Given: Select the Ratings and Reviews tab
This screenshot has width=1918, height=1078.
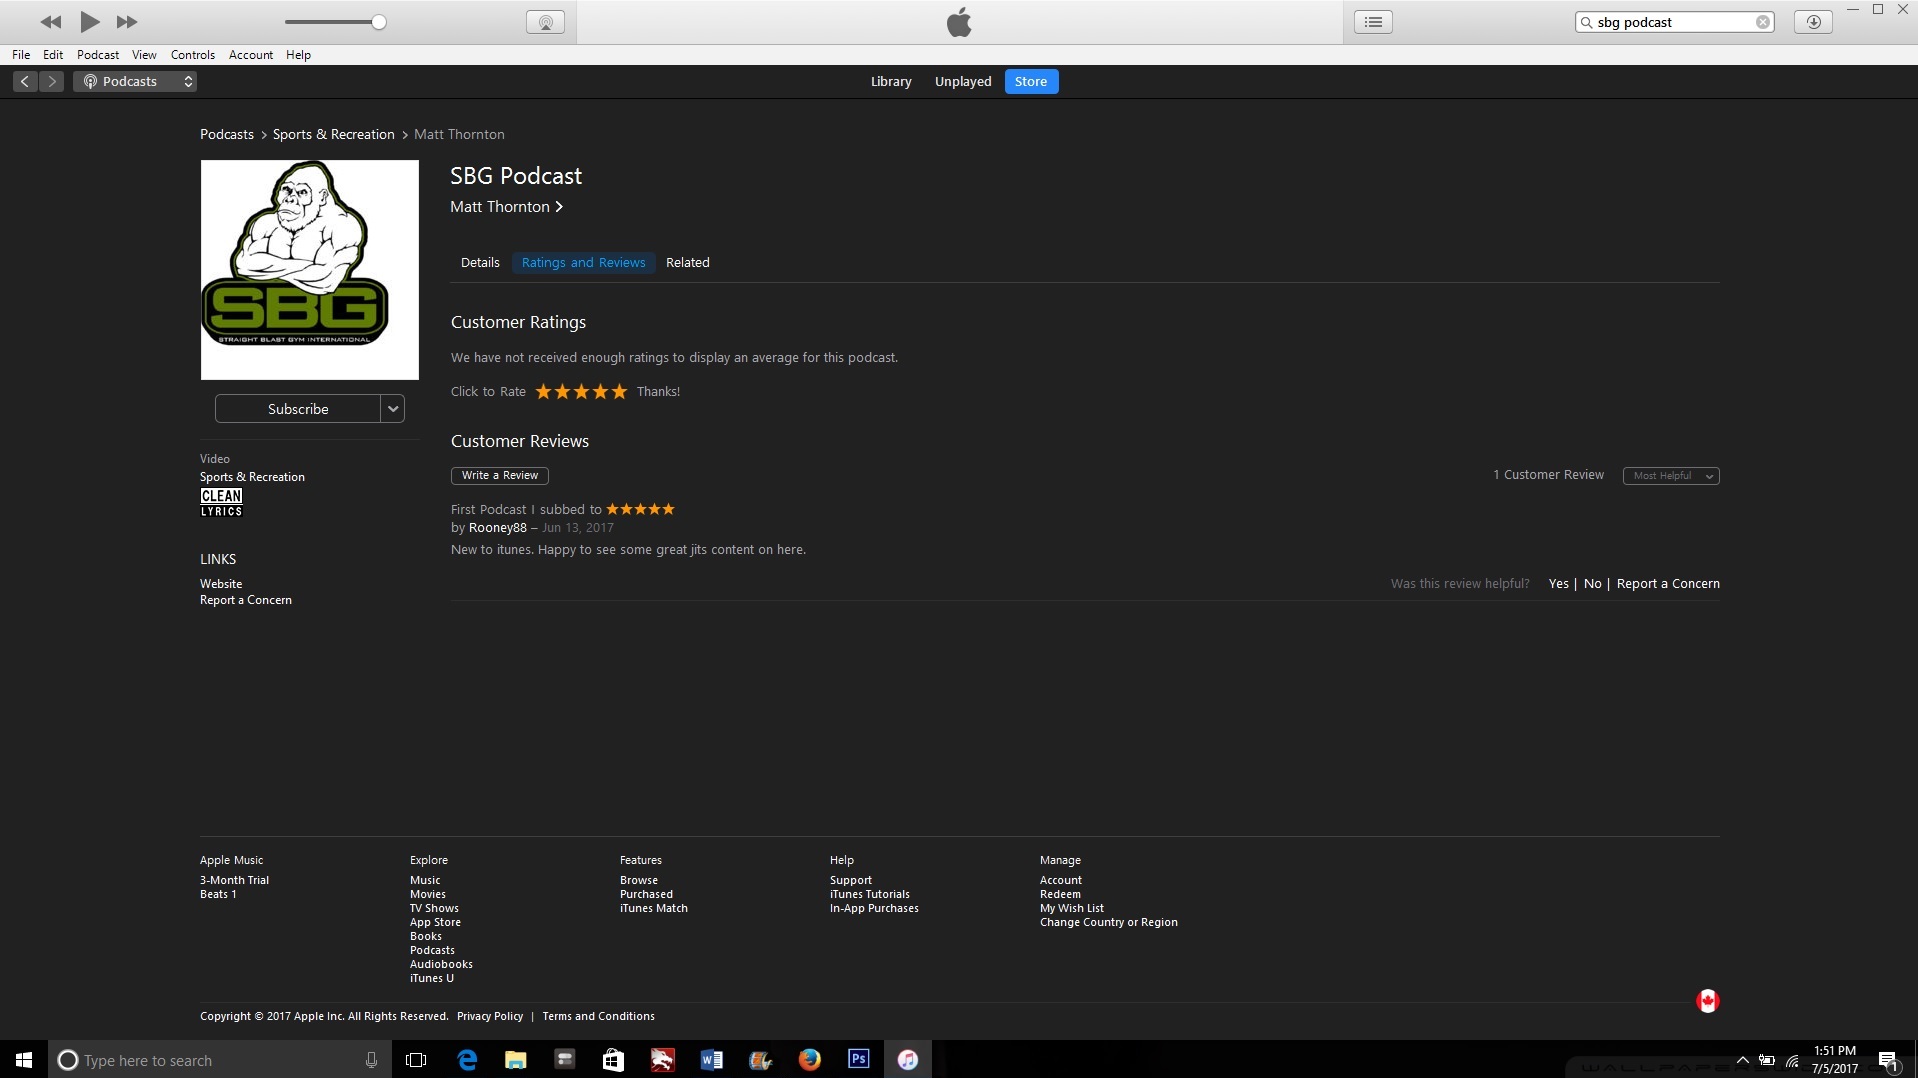Looking at the screenshot, I should [x=584, y=263].
